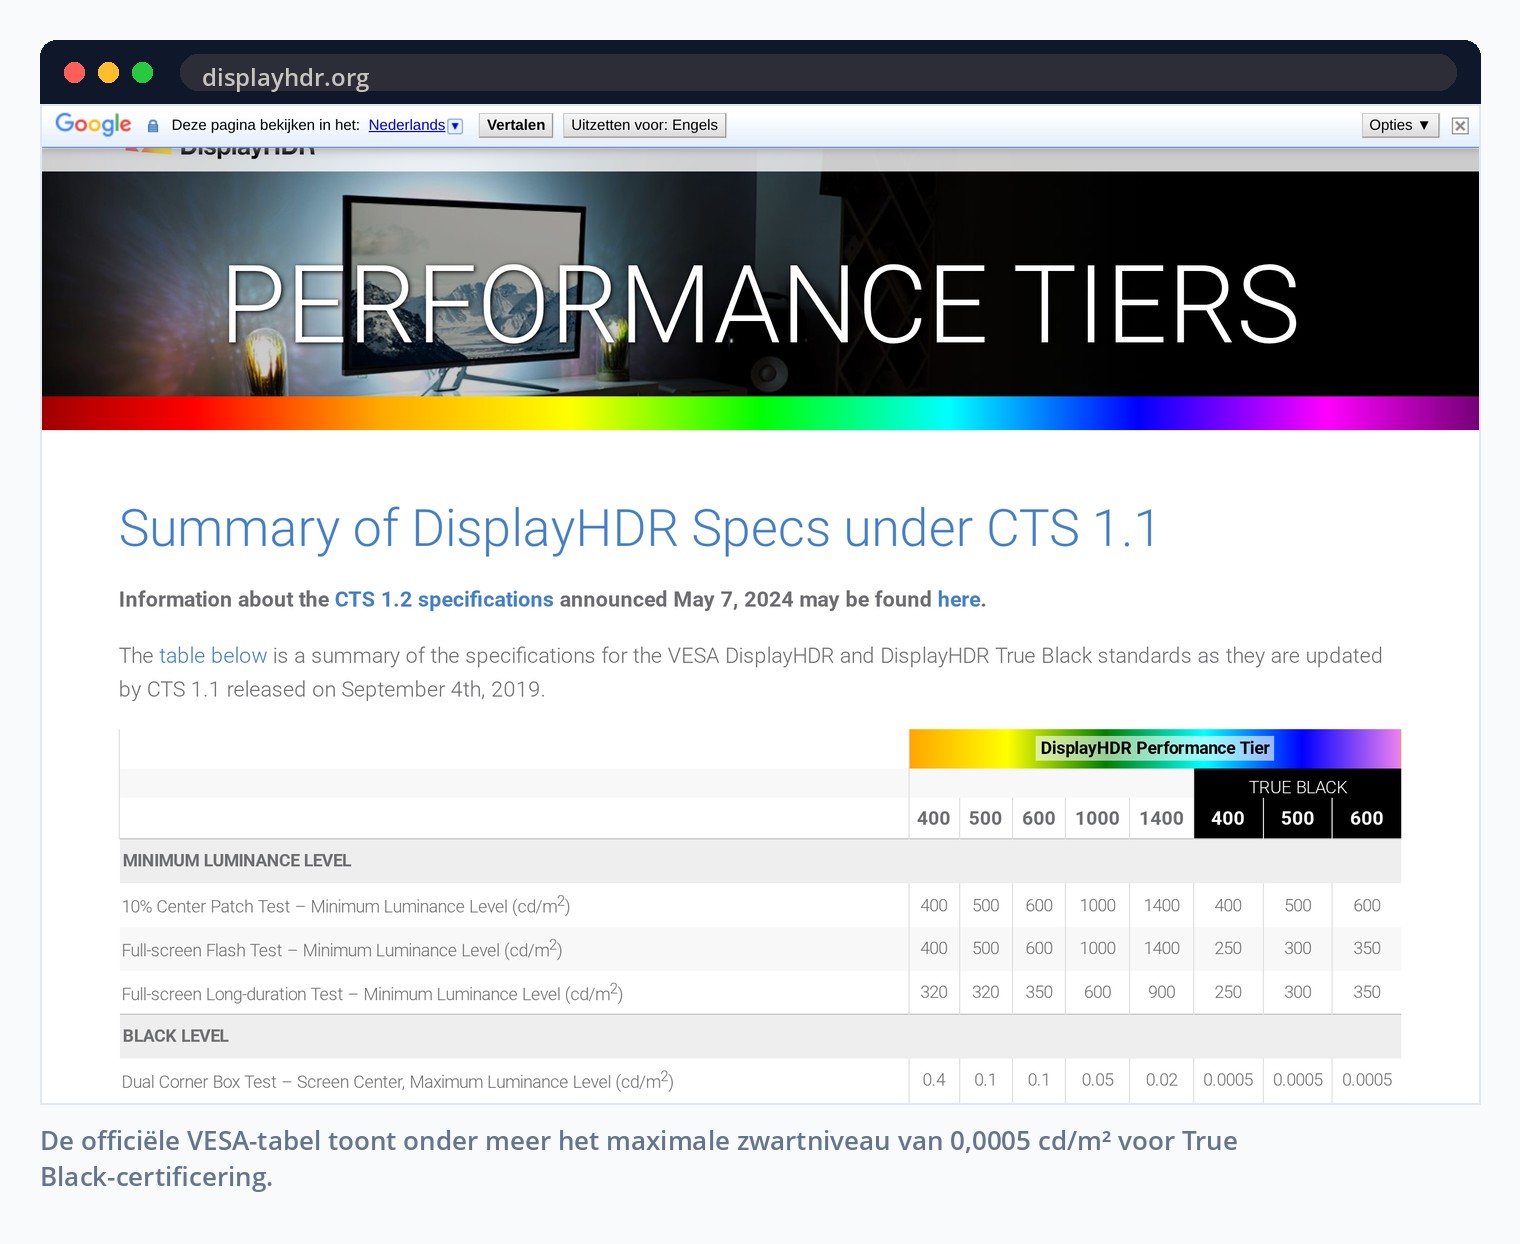Follow the 'here' link
This screenshot has width=1520, height=1244.
(x=959, y=599)
